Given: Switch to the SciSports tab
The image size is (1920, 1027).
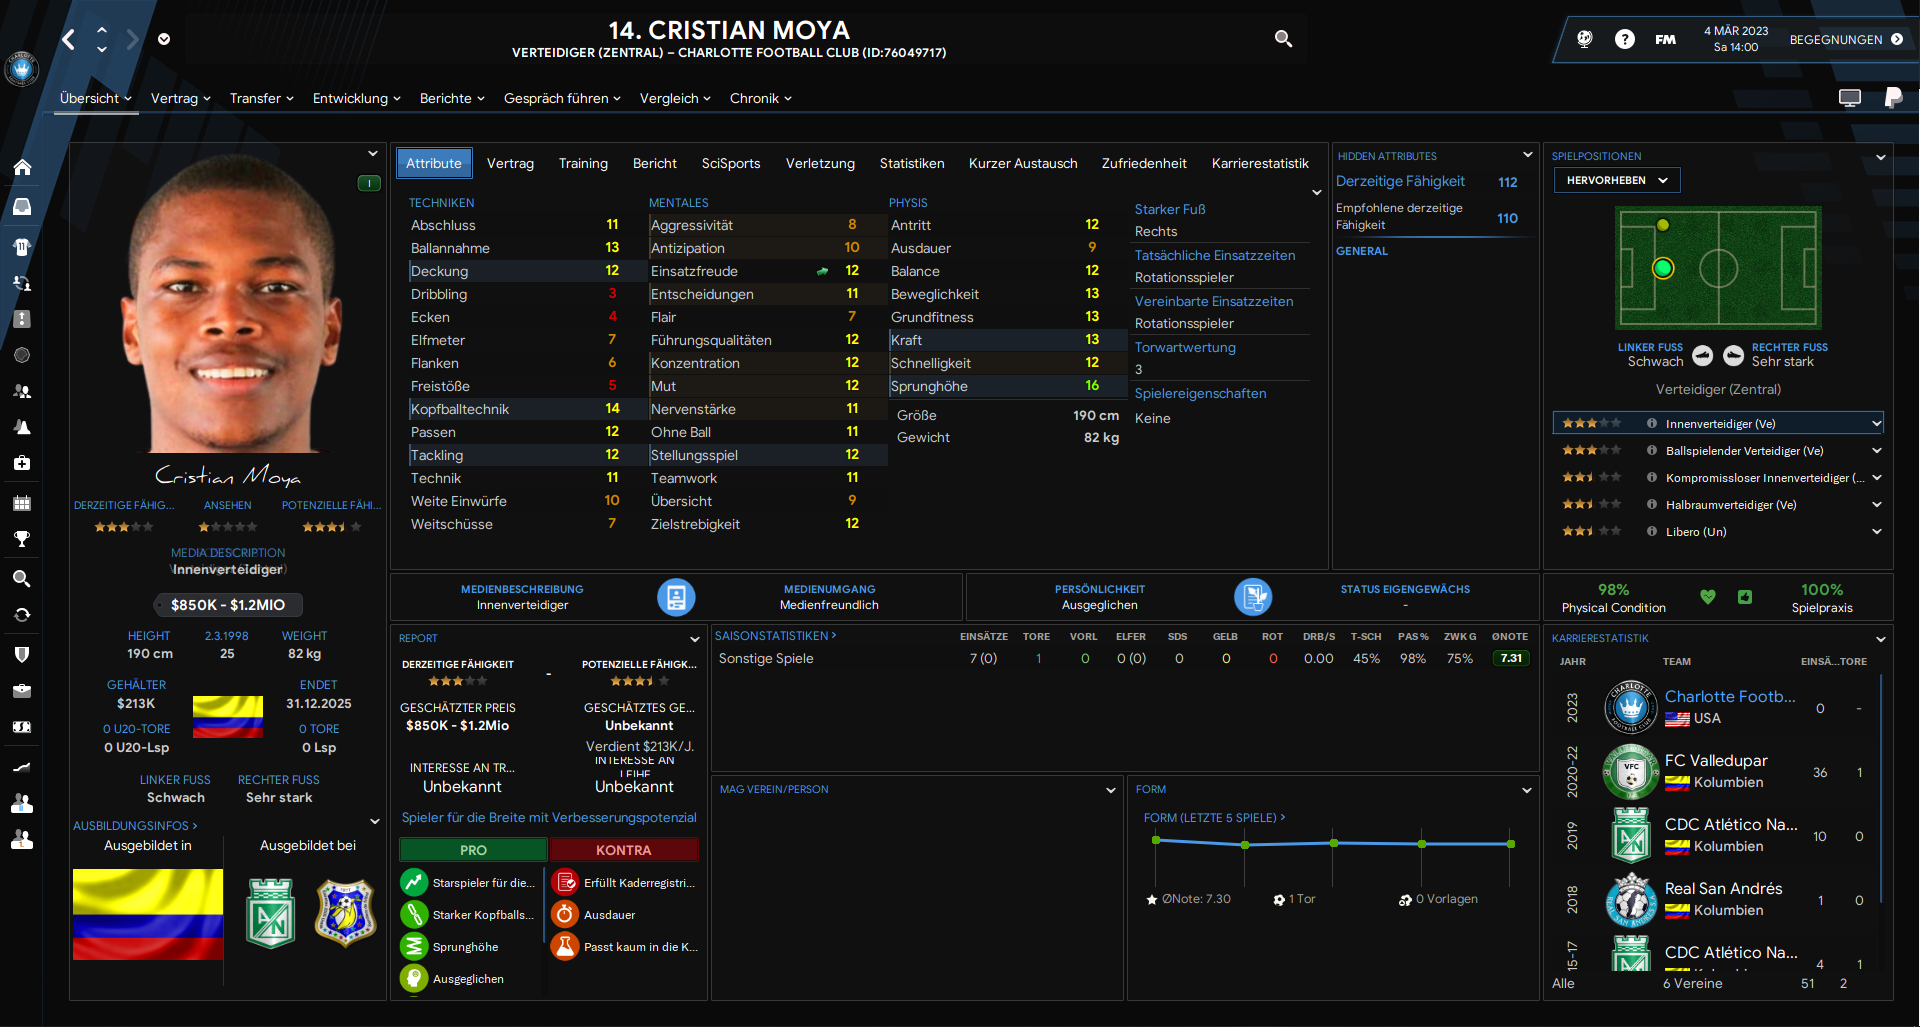Looking at the screenshot, I should pos(731,163).
